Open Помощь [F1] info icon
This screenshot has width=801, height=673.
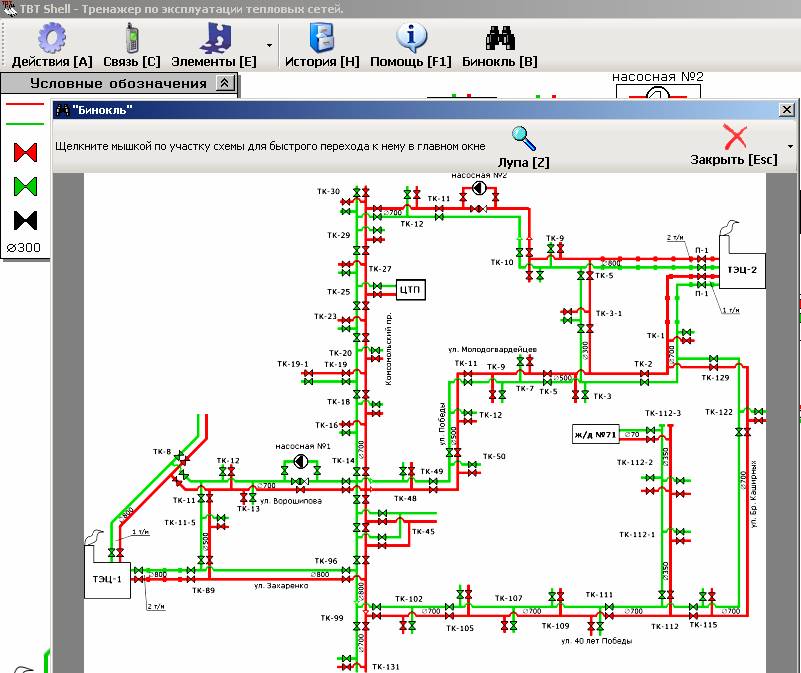point(411,38)
